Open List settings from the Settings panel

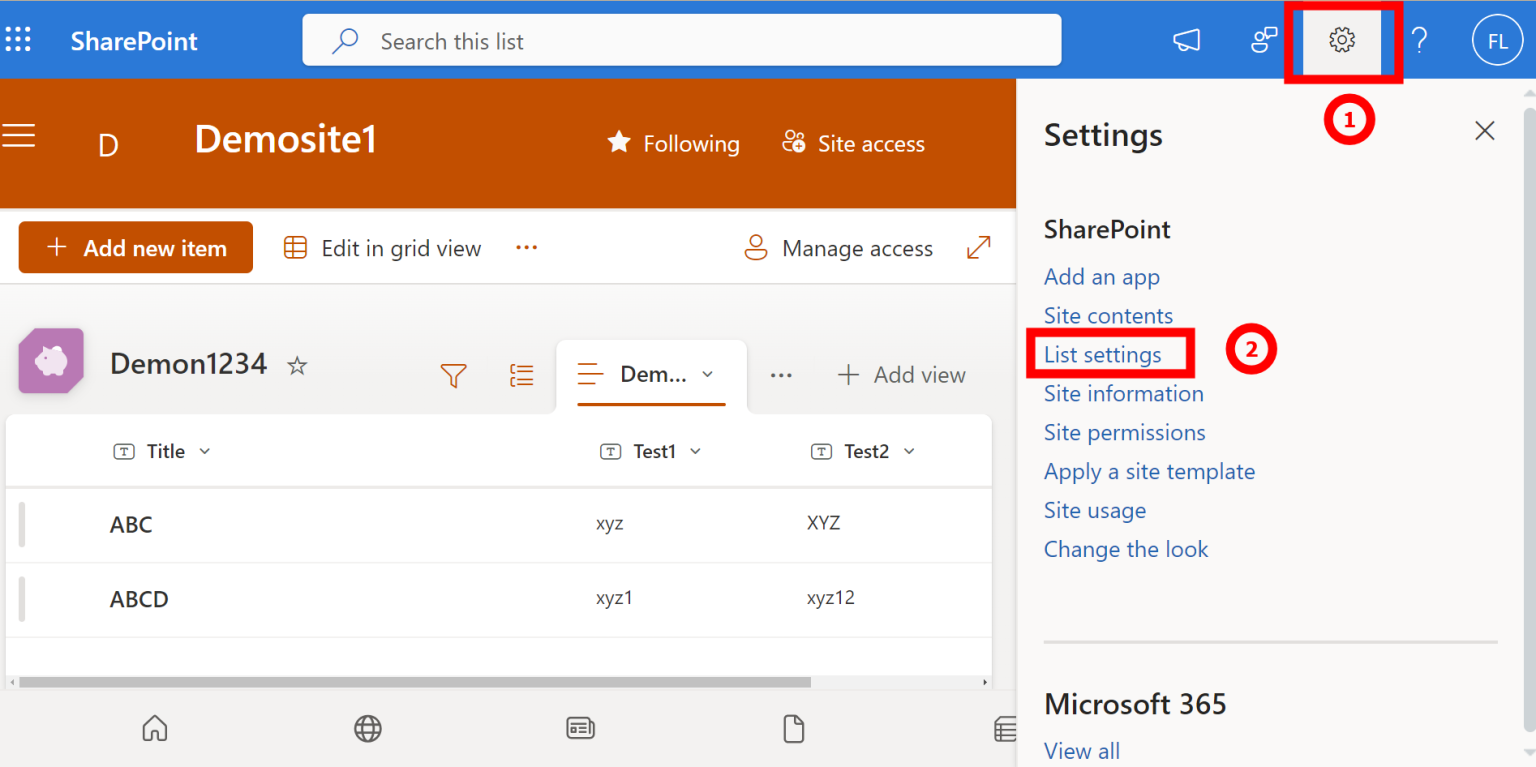pos(1101,353)
